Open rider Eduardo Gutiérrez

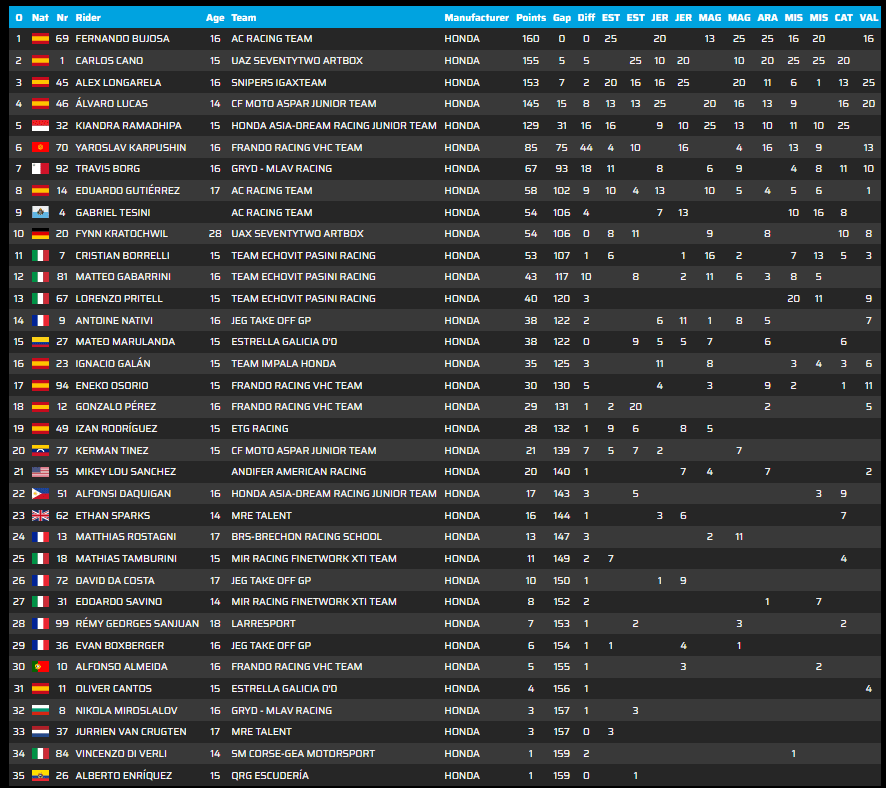tap(128, 190)
